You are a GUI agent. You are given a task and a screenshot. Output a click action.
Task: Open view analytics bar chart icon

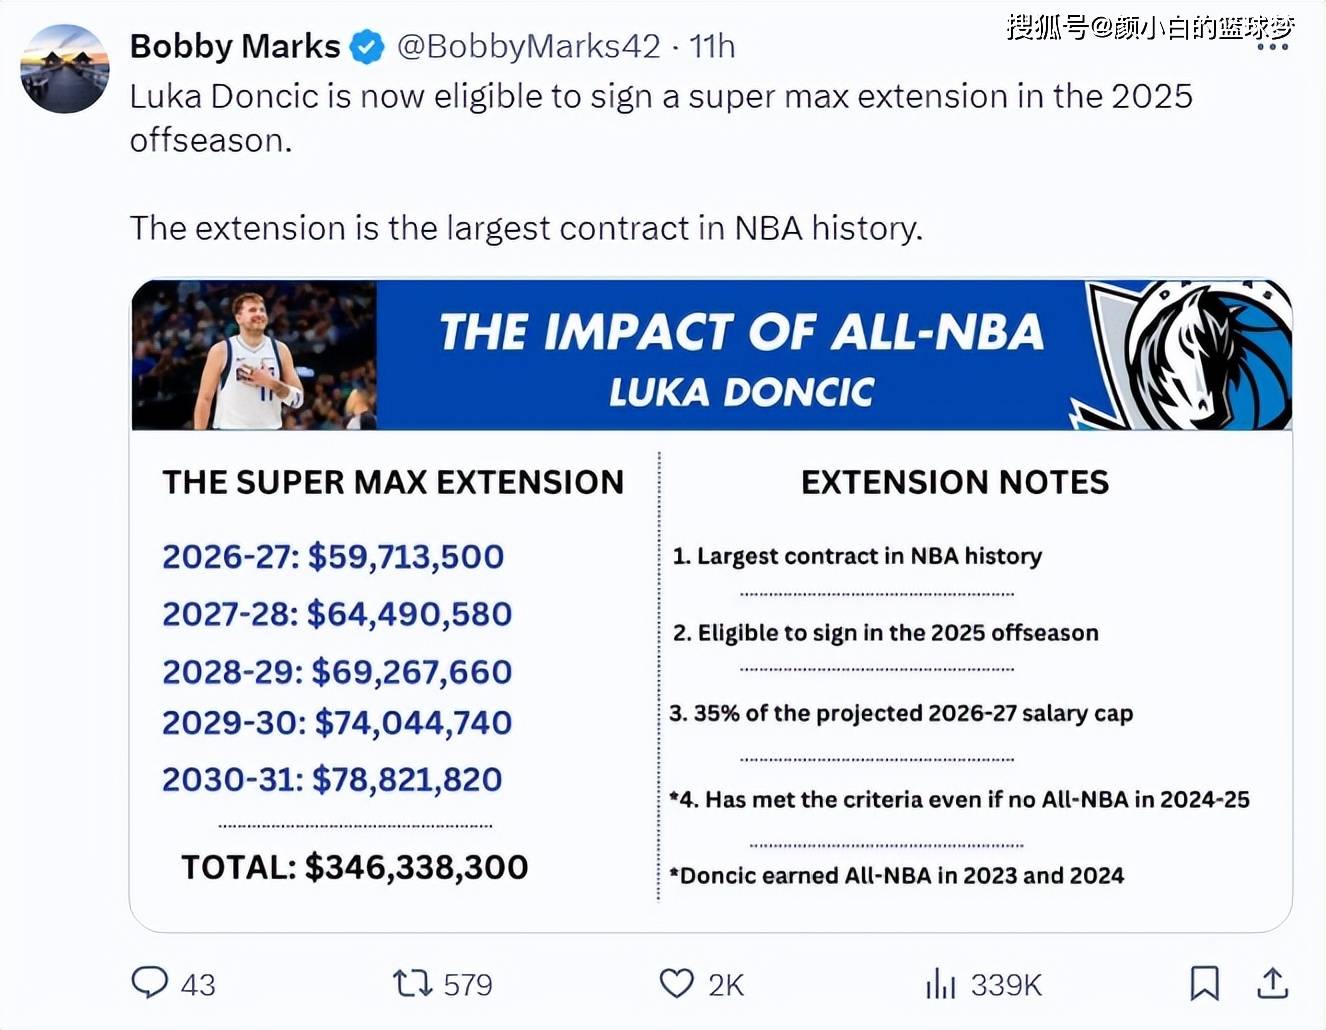(x=940, y=984)
